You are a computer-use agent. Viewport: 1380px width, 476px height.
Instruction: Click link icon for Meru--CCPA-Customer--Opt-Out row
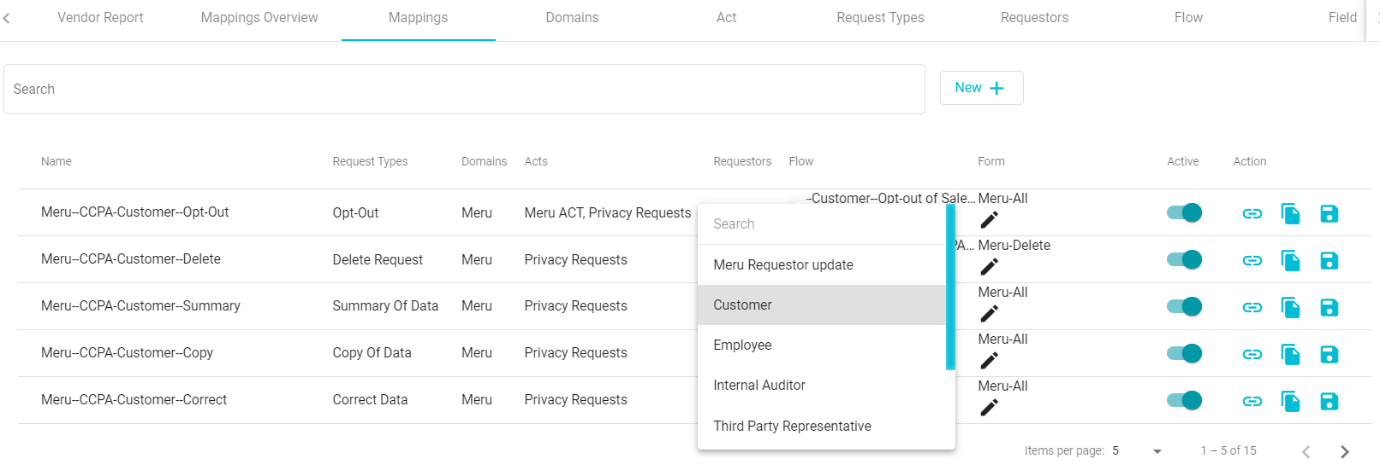pyautogui.click(x=1252, y=213)
